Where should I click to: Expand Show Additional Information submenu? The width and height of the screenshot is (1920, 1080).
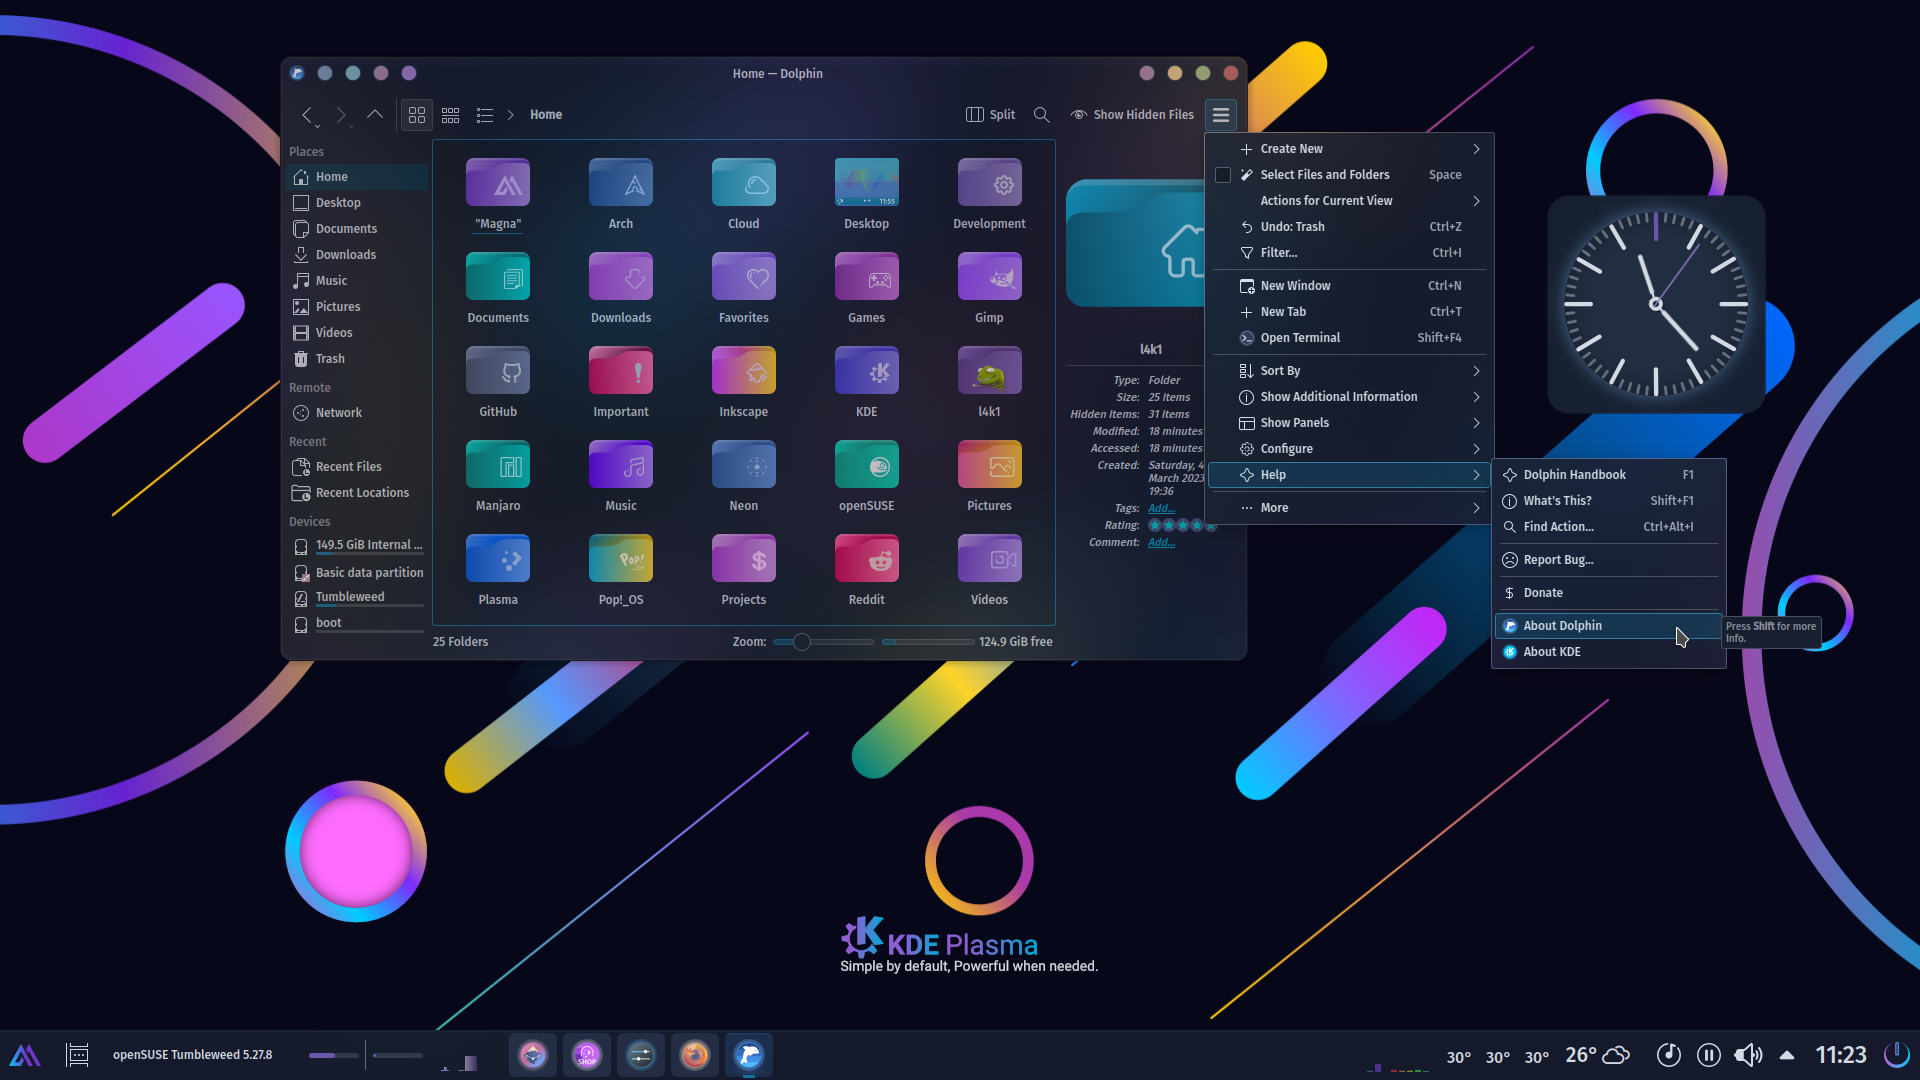coord(1349,397)
